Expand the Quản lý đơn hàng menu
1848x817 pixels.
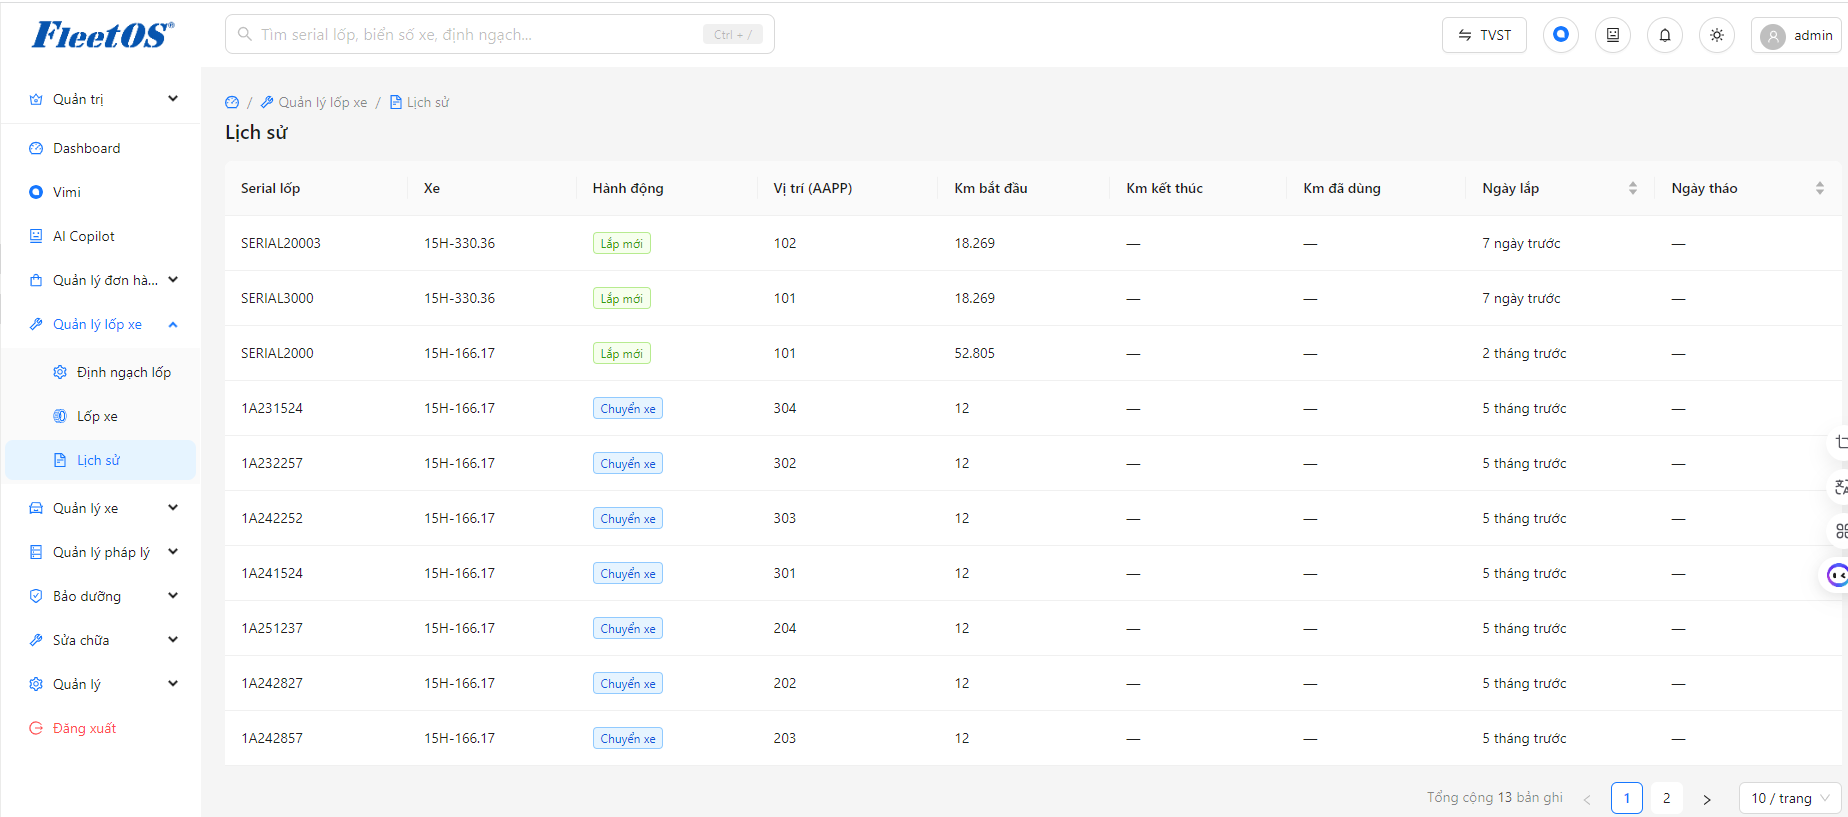click(103, 280)
